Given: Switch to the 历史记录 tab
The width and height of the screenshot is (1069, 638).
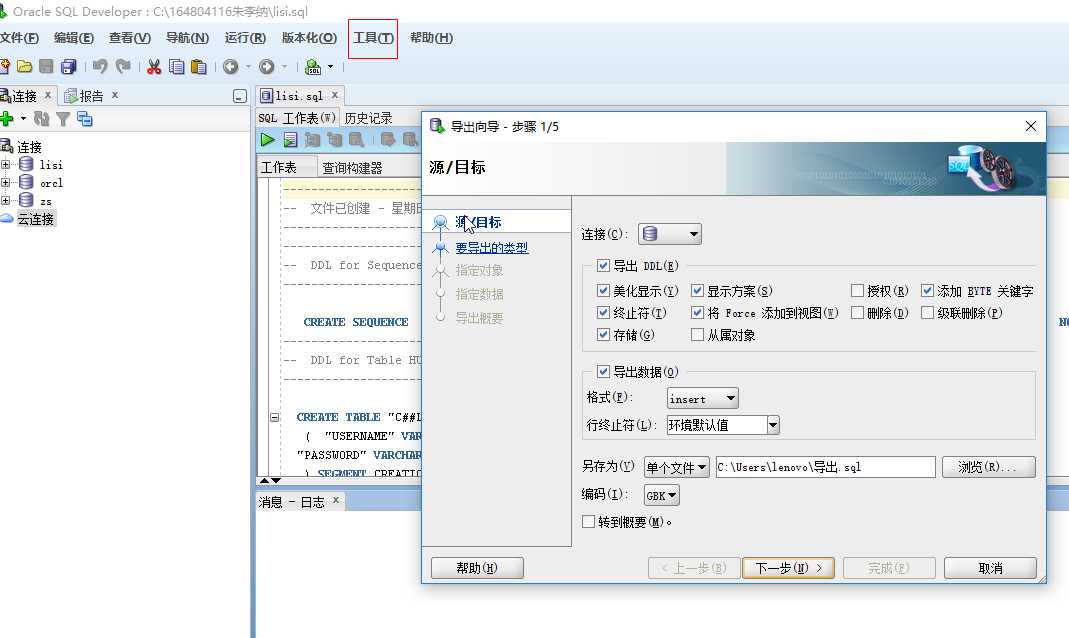Looking at the screenshot, I should click(368, 118).
